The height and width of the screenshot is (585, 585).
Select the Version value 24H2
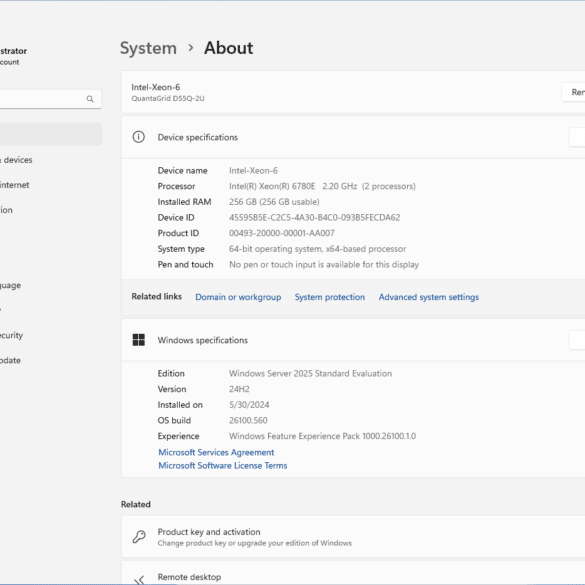pos(239,389)
